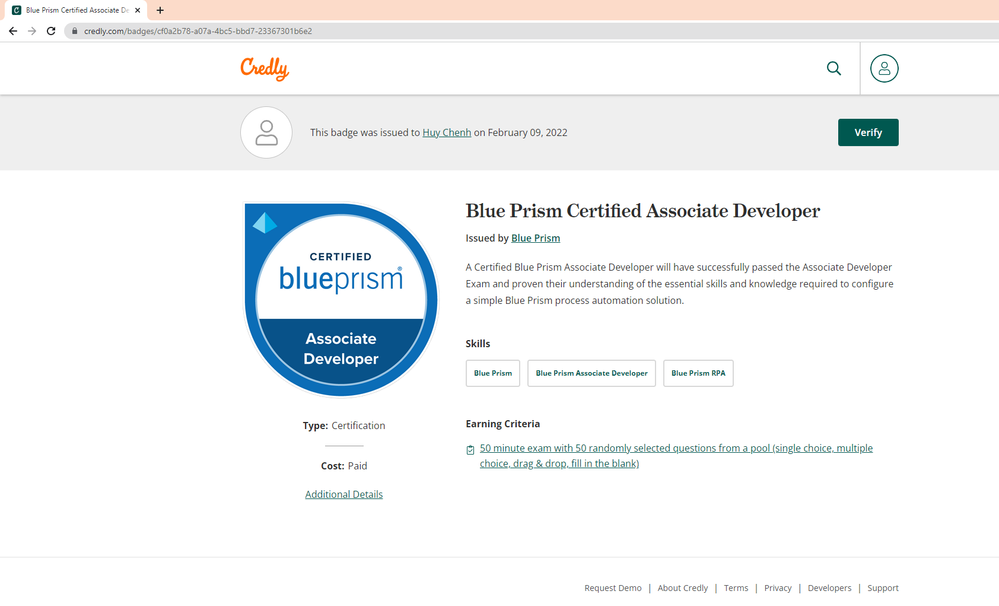Click the badge recipient avatar placeholder
Screen dimensions: 999x606
pos(266,133)
